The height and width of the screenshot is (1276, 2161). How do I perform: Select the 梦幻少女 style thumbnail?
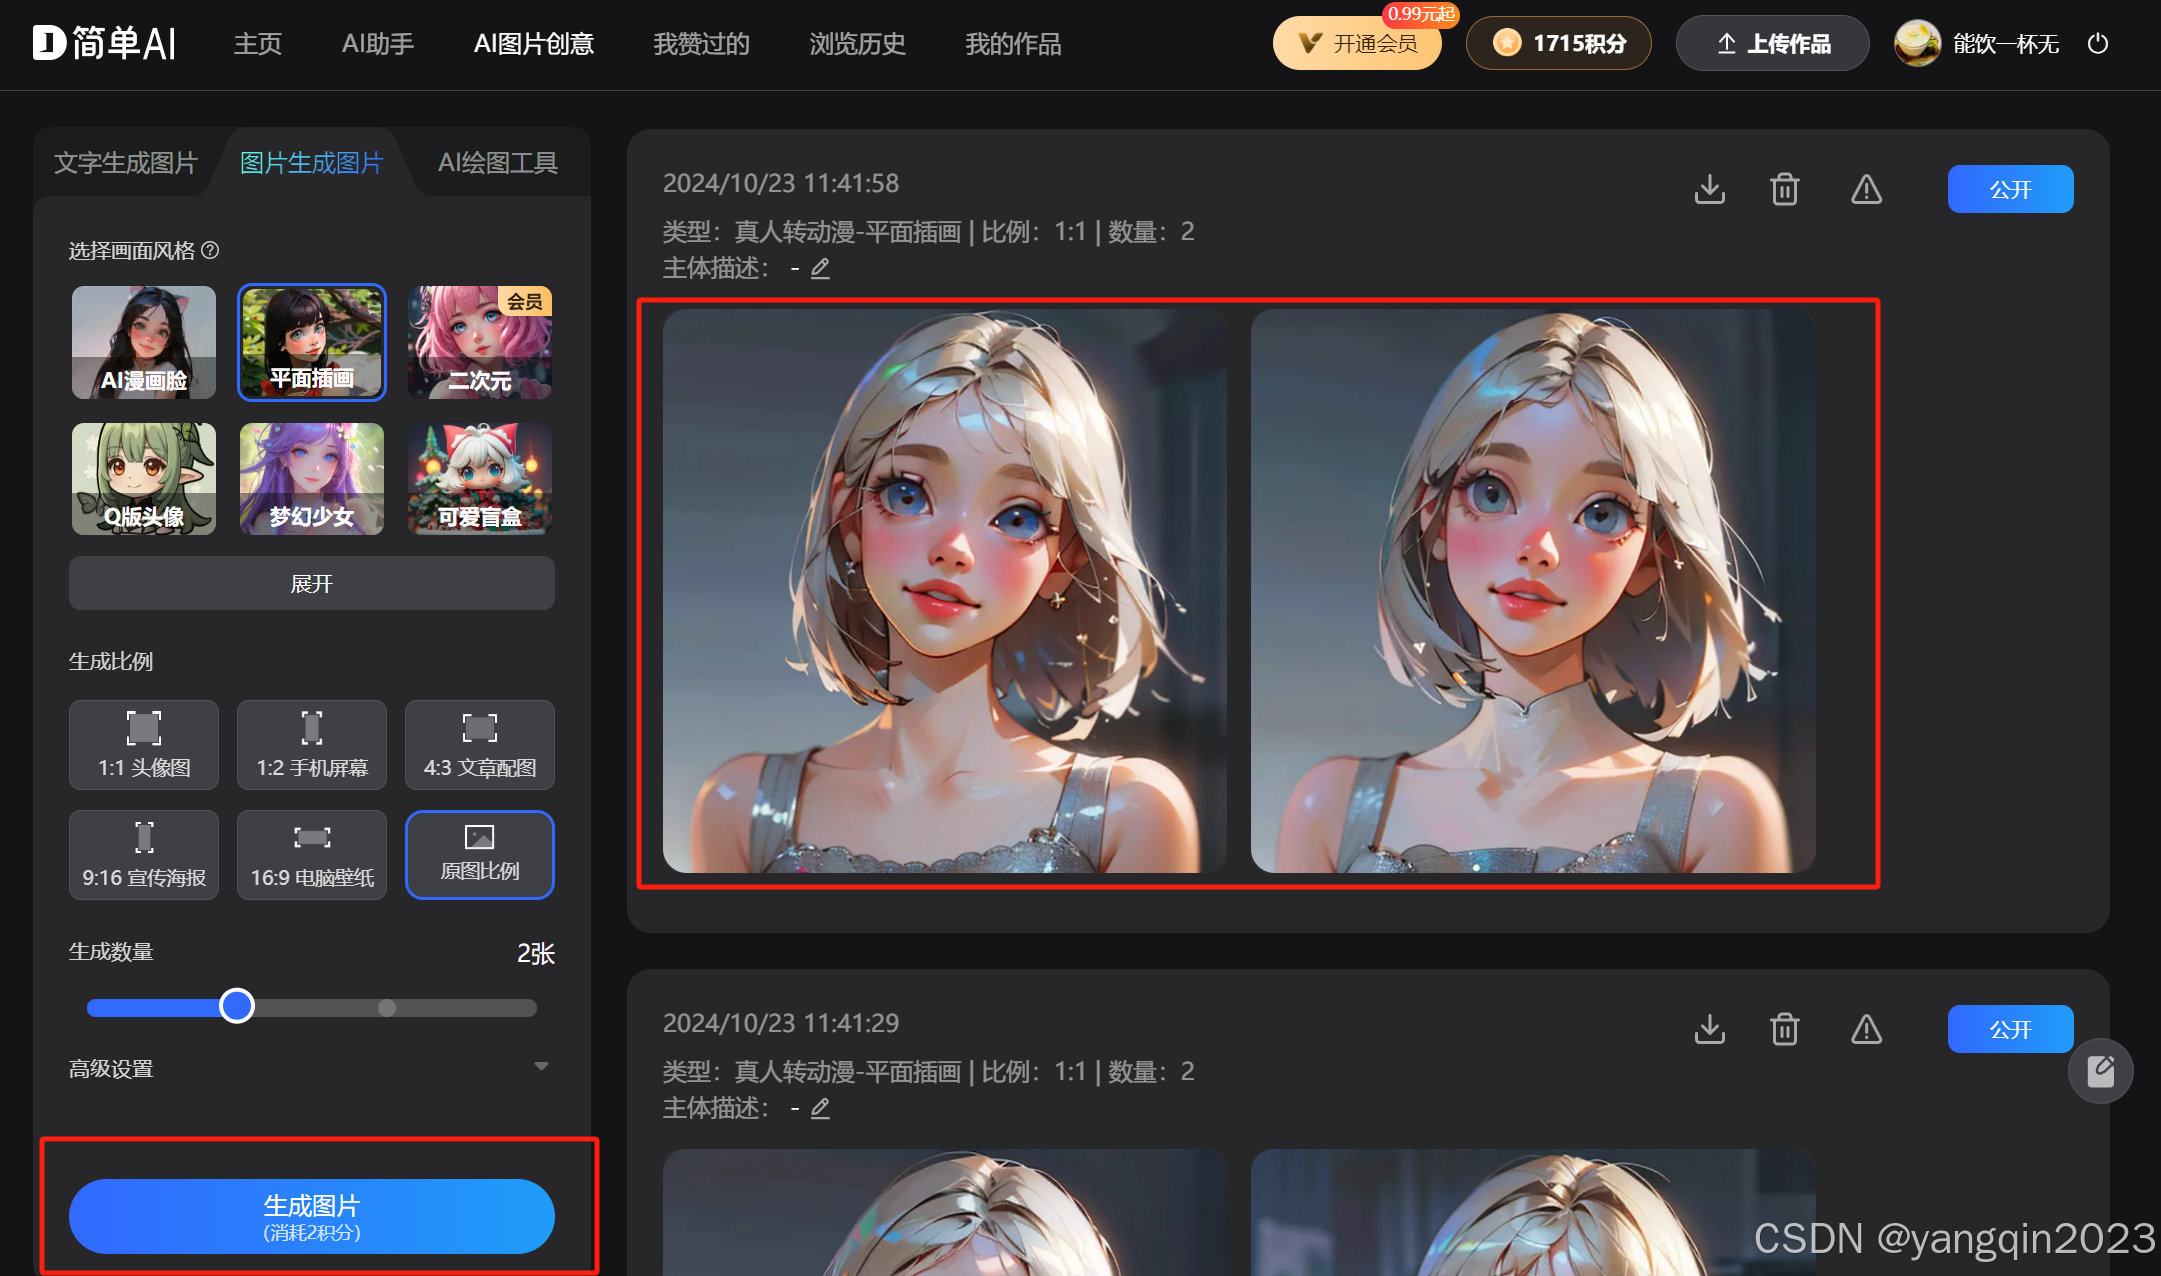[312, 479]
